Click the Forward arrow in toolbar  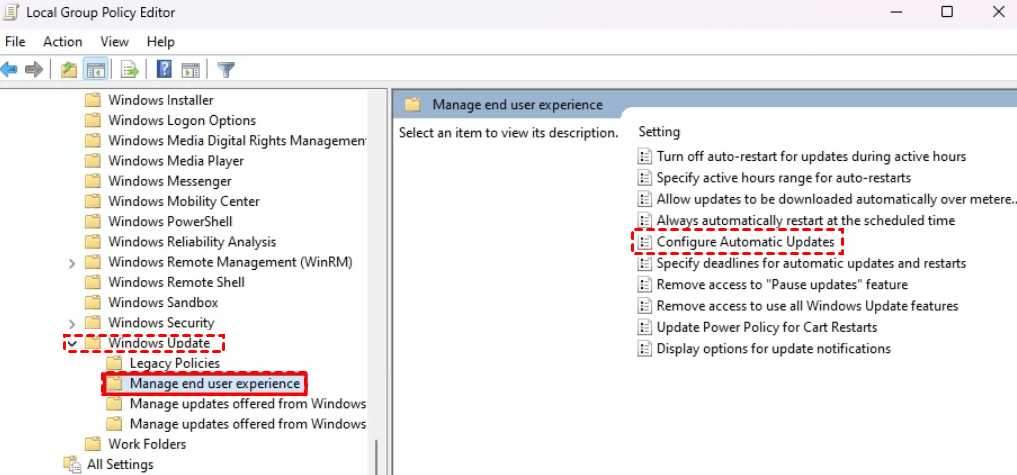(34, 69)
